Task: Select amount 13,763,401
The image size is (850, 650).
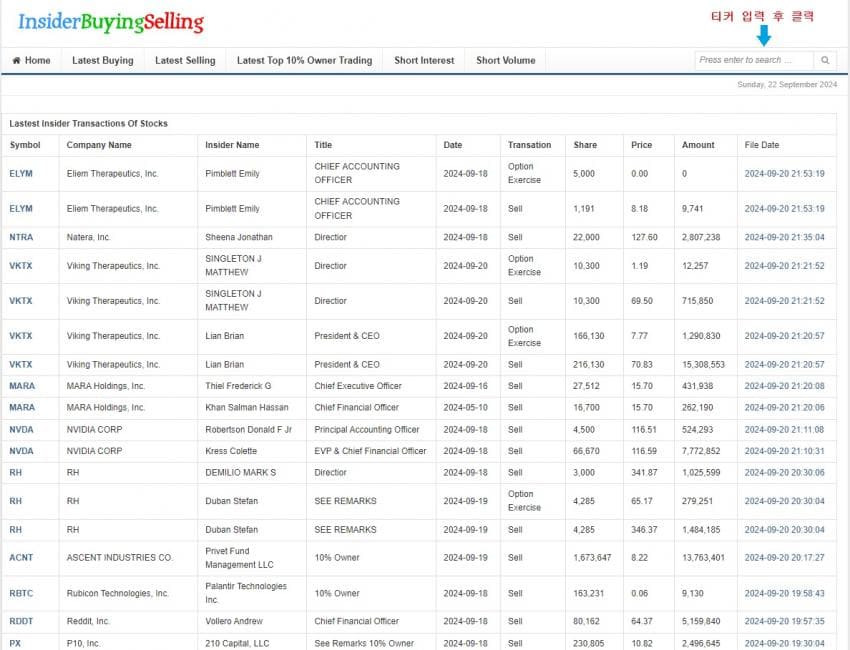Action: pos(703,557)
